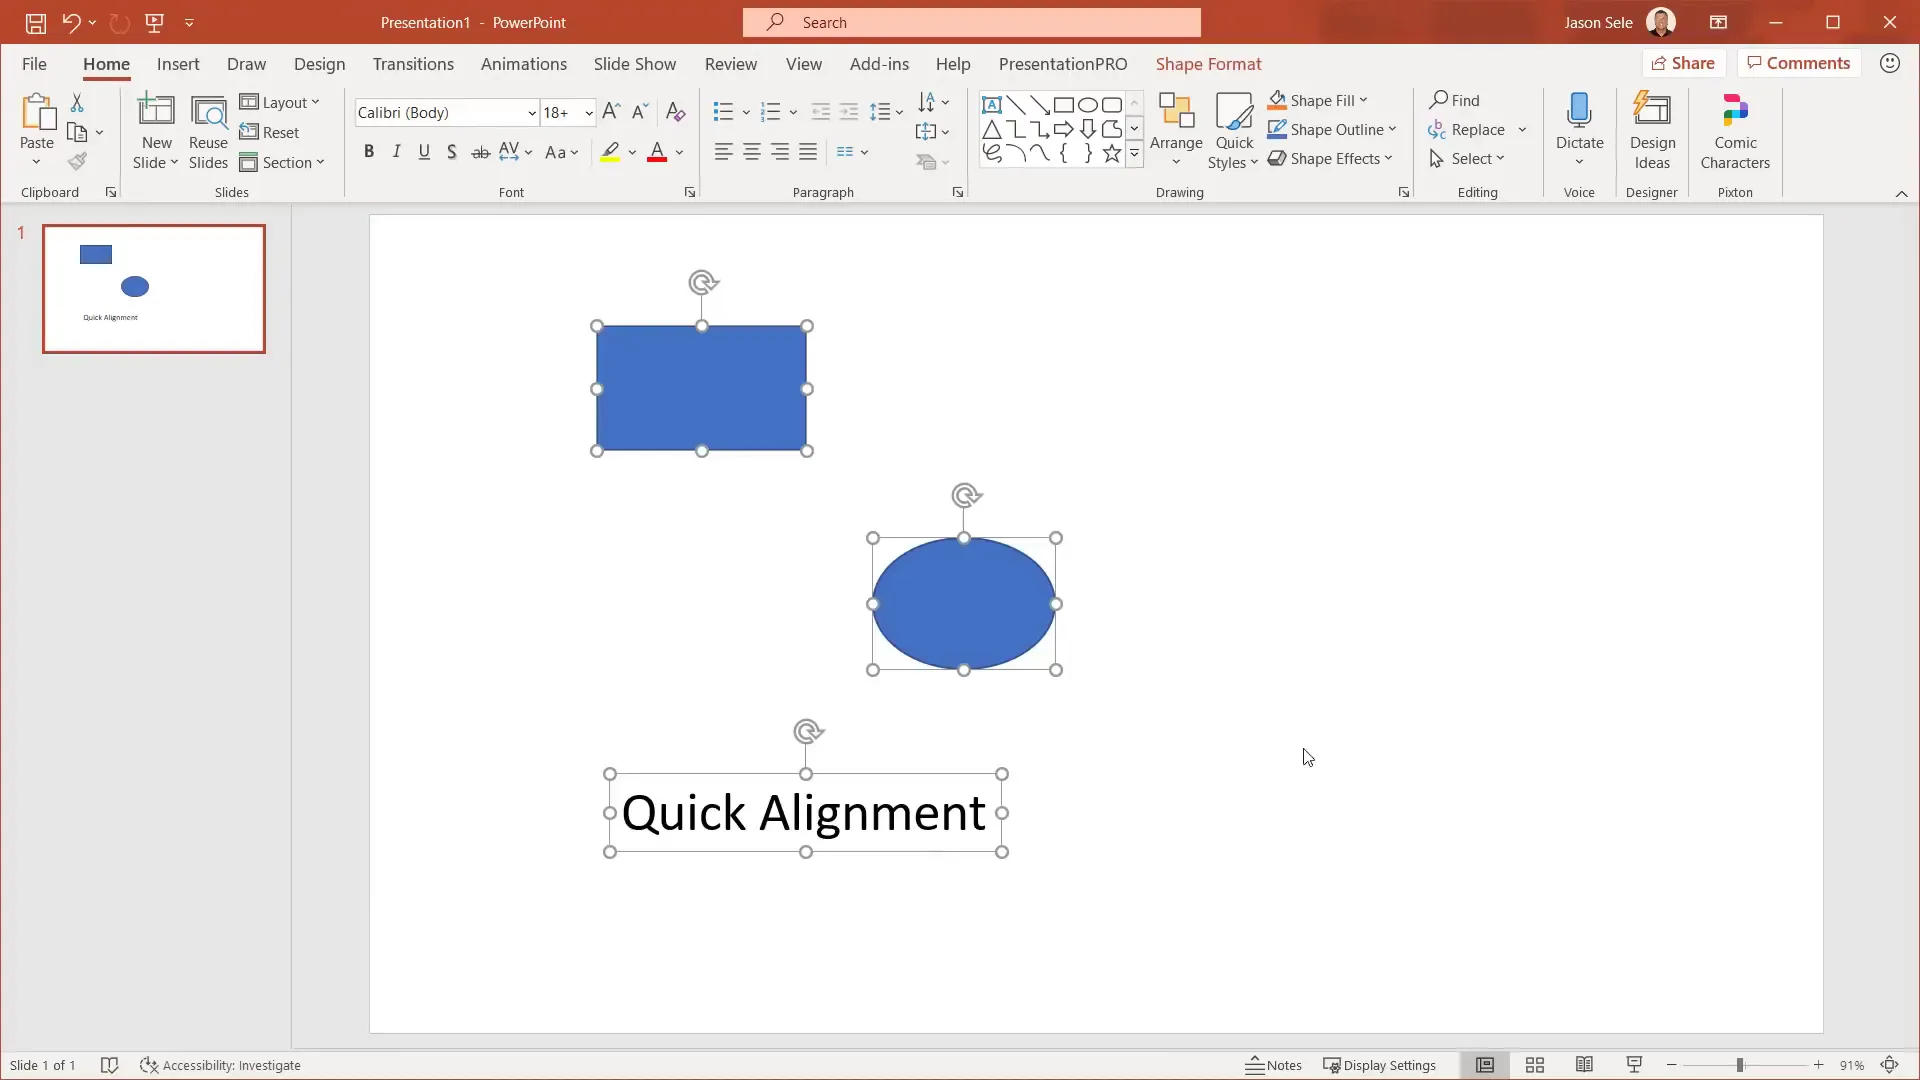This screenshot has width=1920, height=1080.
Task: Select the isosceles triangle shape in gallery
Action: tap(992, 129)
